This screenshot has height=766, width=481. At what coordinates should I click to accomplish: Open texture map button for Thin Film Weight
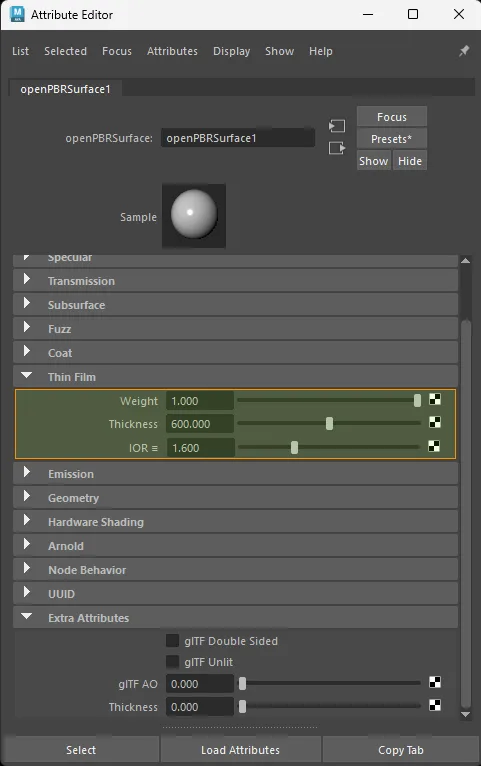pos(435,400)
